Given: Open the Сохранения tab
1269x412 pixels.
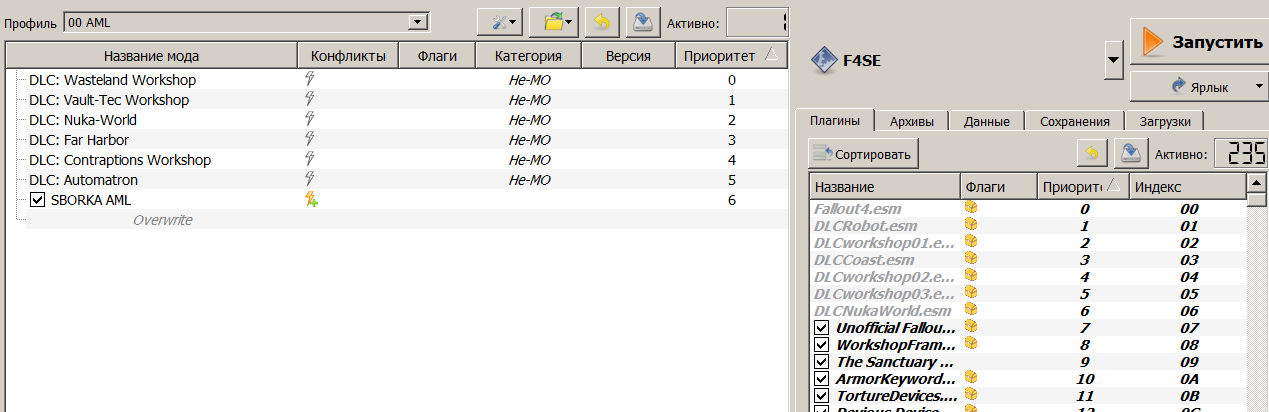Looking at the screenshot, I should [1074, 121].
